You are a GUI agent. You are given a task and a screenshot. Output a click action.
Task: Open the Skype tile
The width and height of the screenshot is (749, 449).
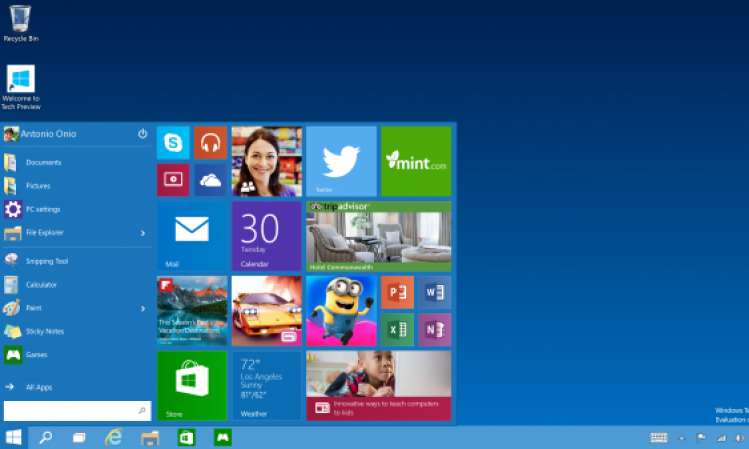pyautogui.click(x=173, y=143)
